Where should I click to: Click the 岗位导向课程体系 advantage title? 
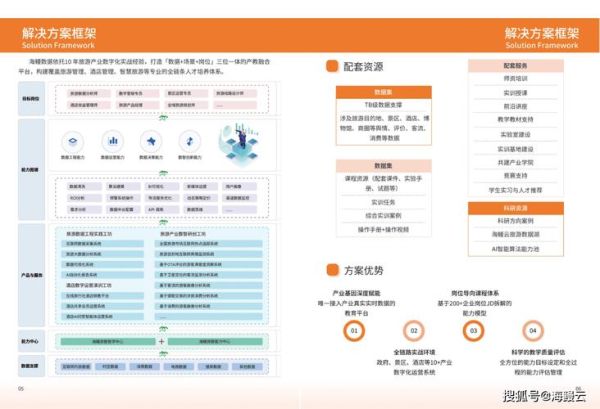(475, 293)
